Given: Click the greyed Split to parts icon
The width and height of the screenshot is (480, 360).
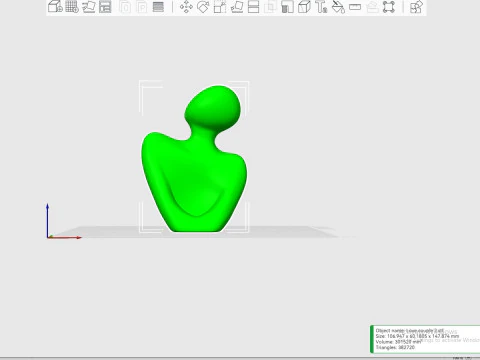Looking at the screenshot, I should point(142,7).
